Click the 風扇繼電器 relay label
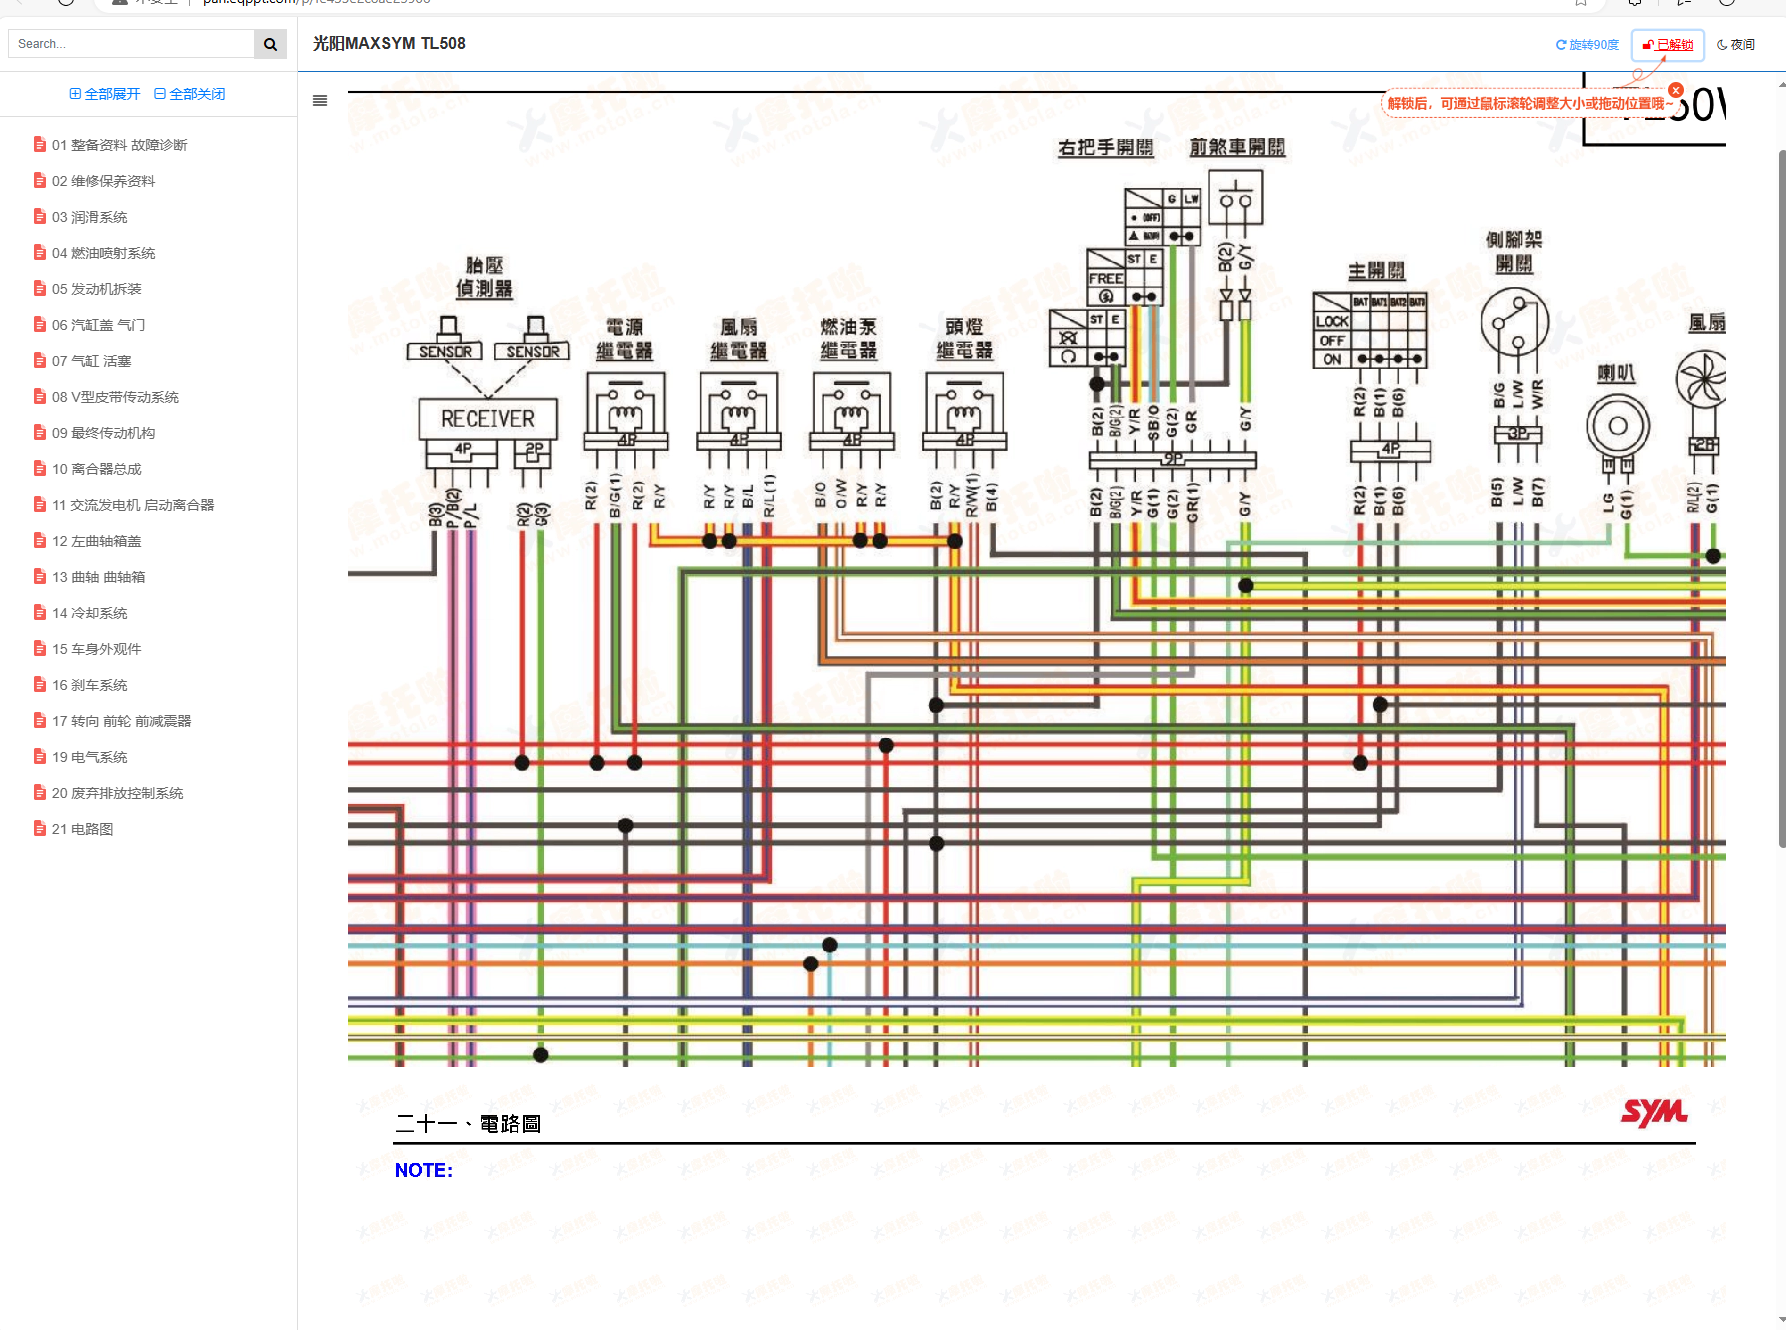Image resolution: width=1786 pixels, height=1330 pixels. pyautogui.click(x=739, y=339)
